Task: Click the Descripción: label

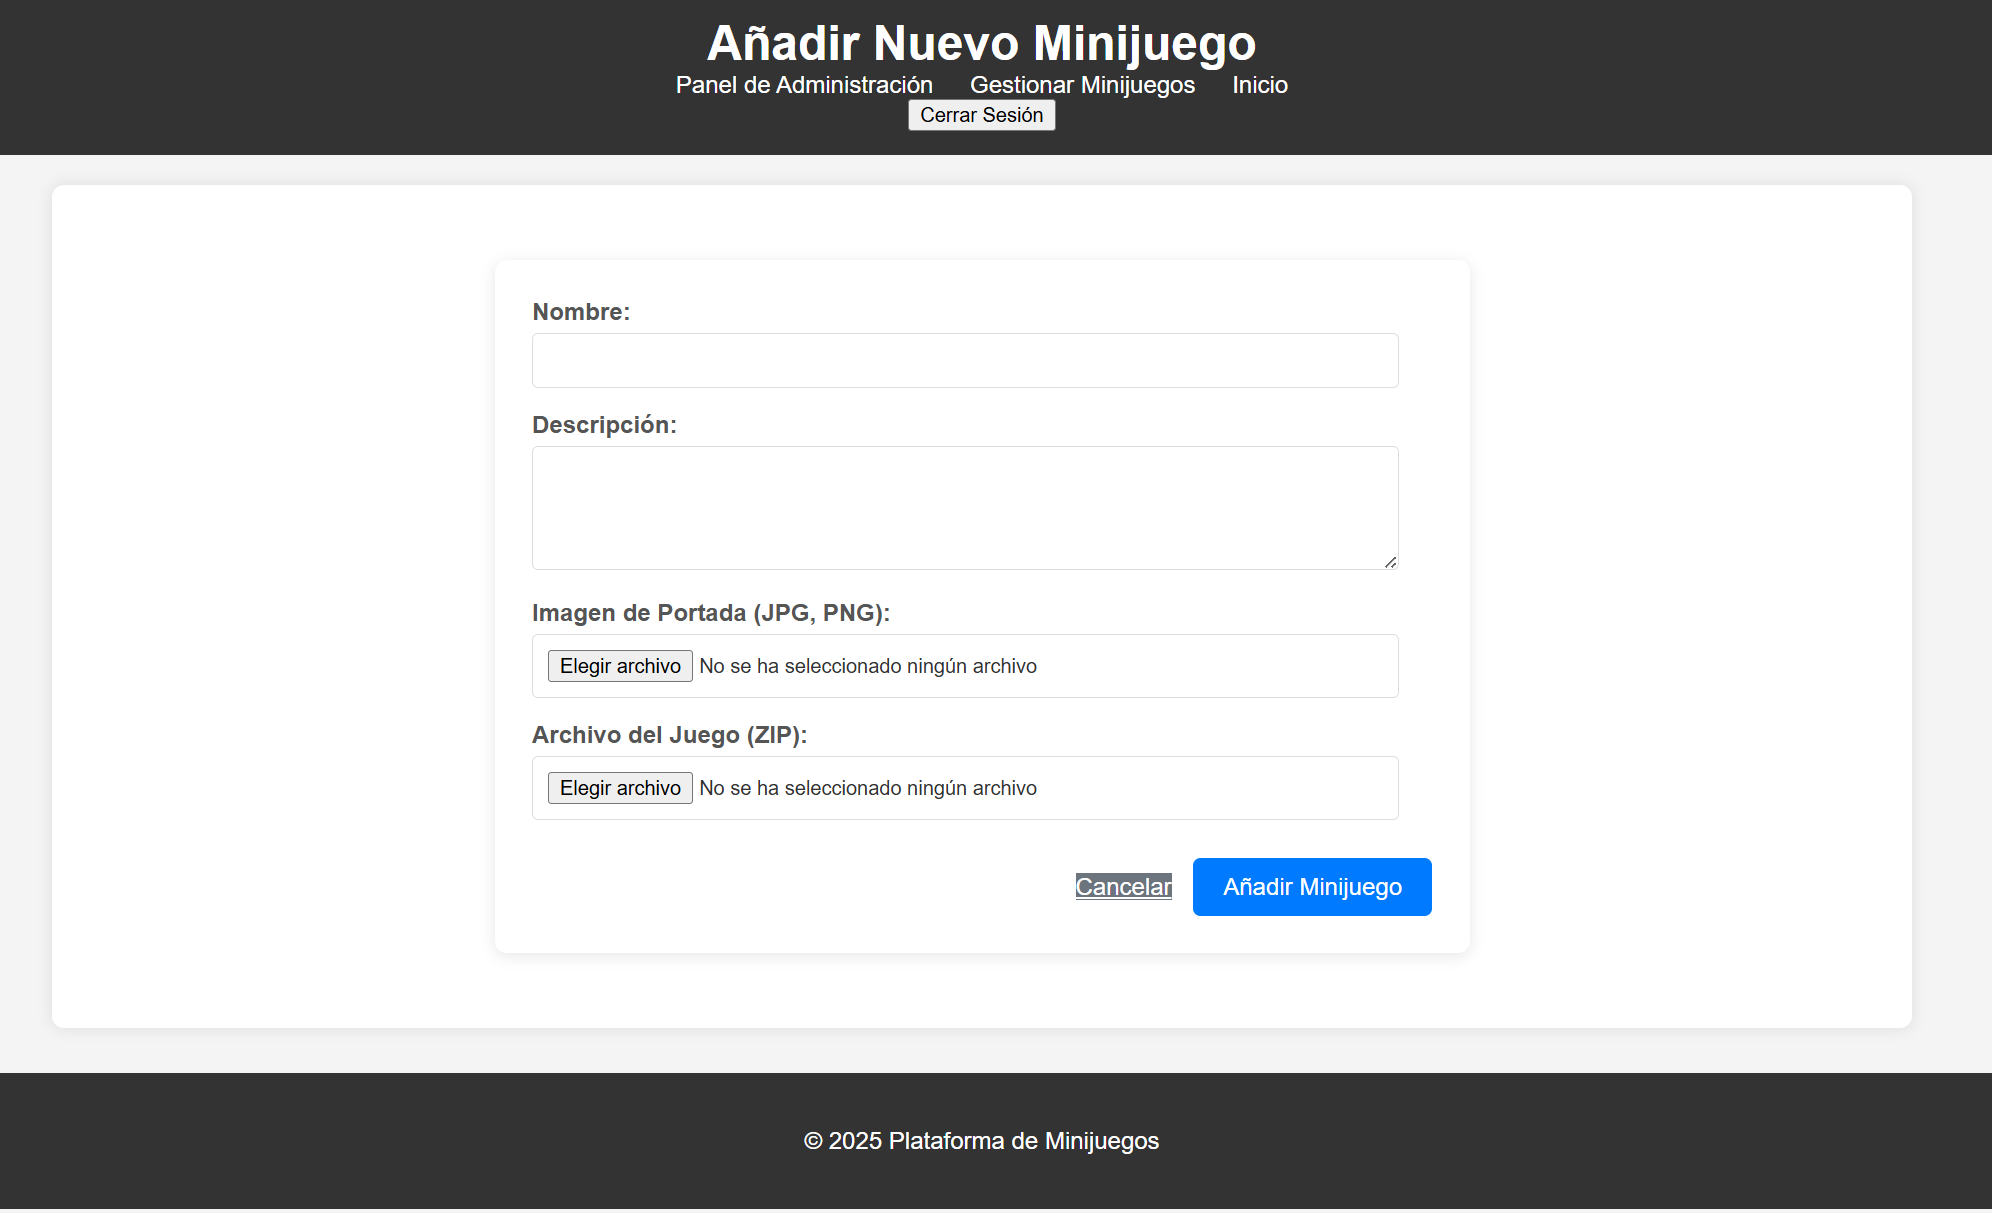Action: click(x=604, y=425)
